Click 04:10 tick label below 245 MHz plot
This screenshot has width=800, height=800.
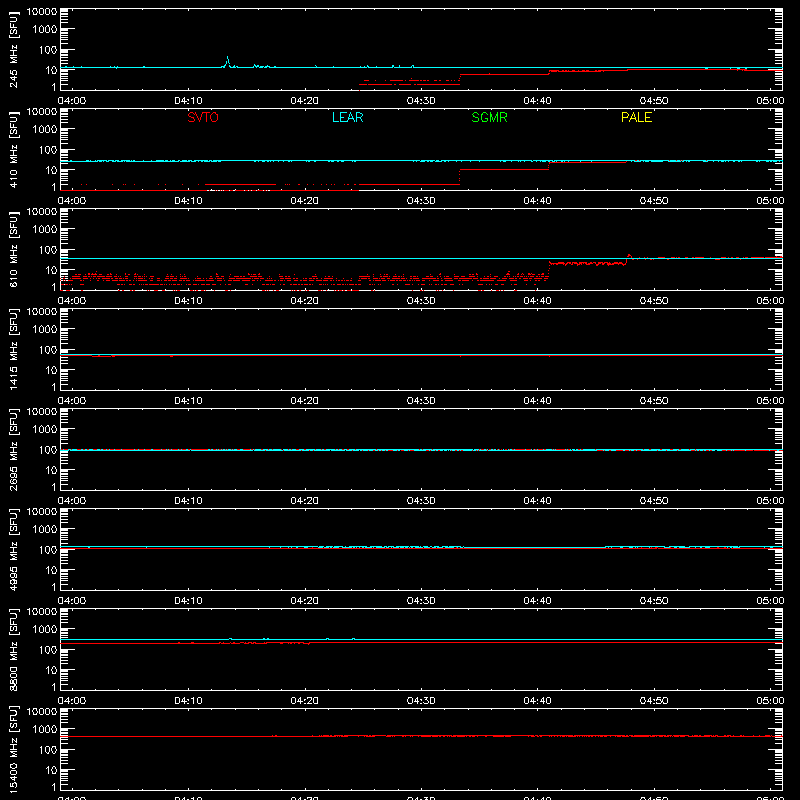188,101
